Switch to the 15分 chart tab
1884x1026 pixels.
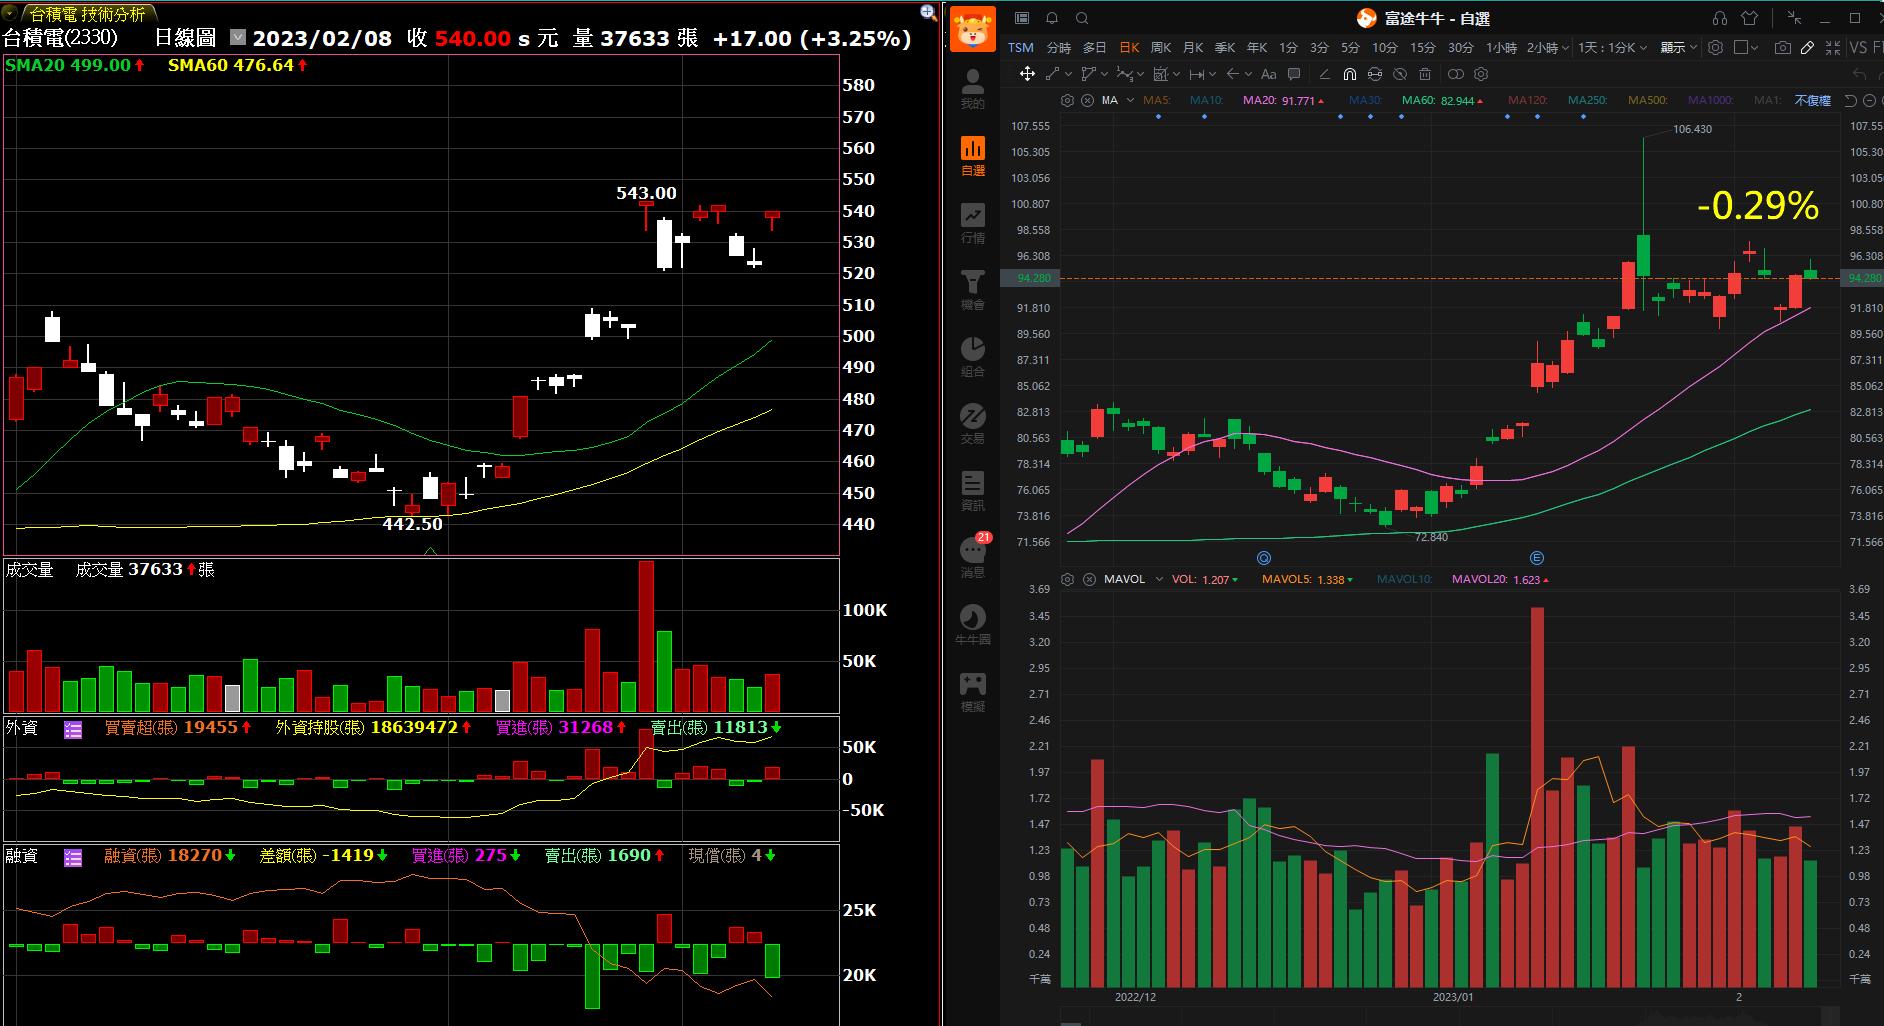1422,47
